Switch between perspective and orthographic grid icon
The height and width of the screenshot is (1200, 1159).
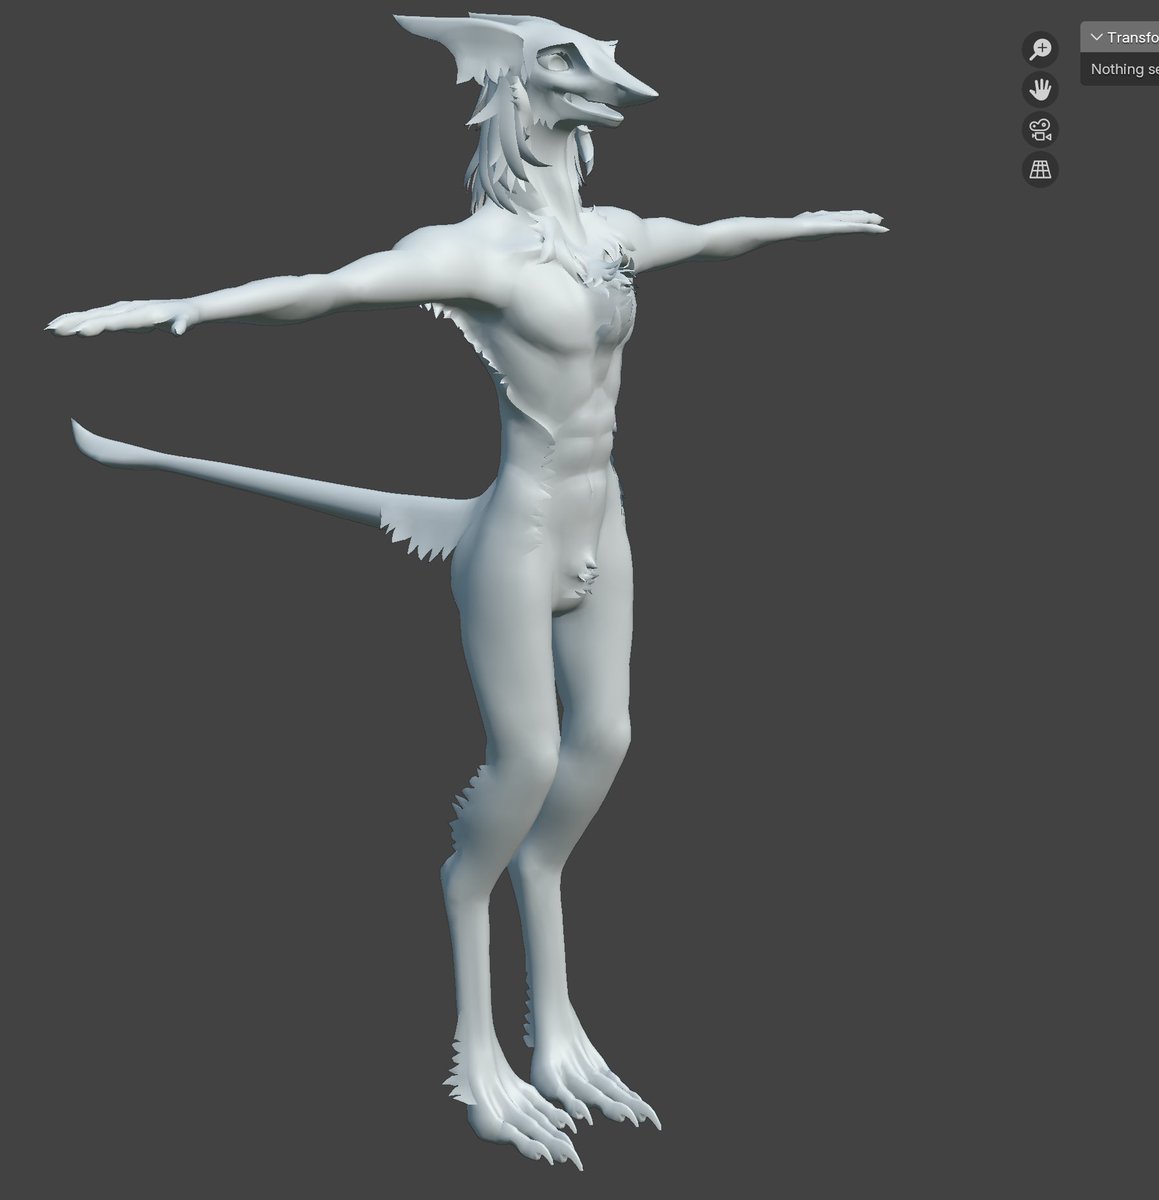coord(1040,170)
